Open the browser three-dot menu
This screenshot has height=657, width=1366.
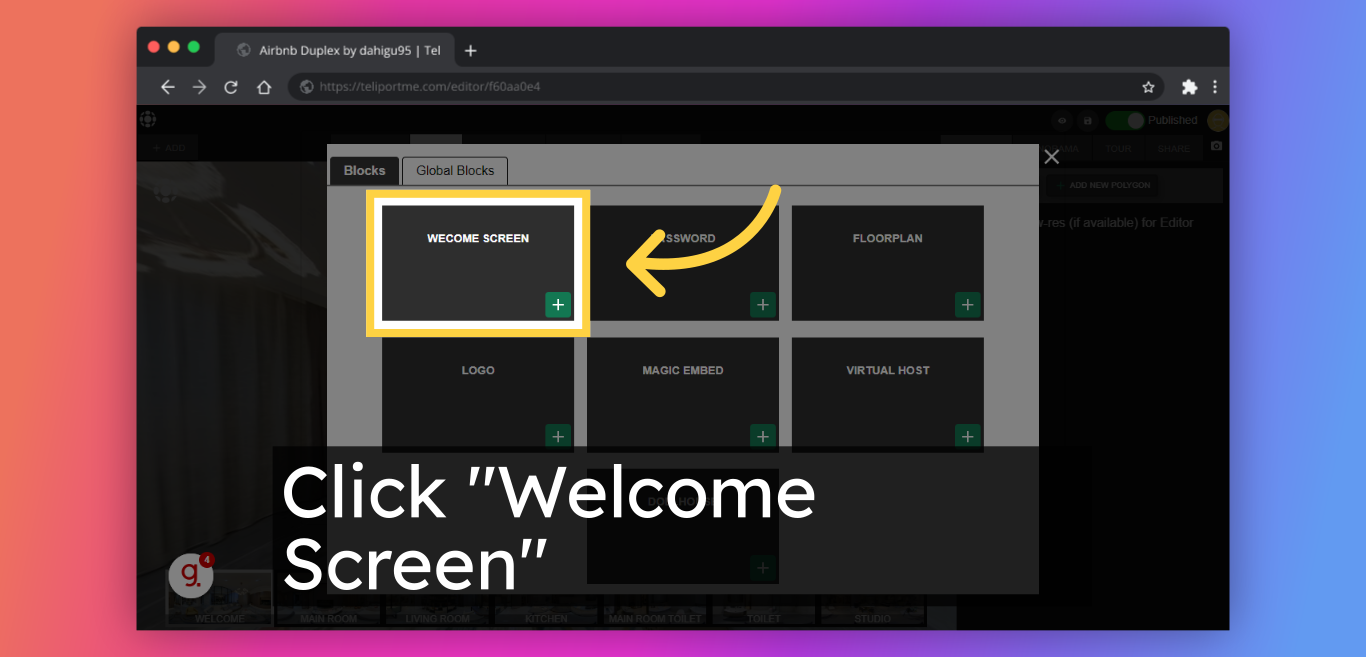(1215, 87)
